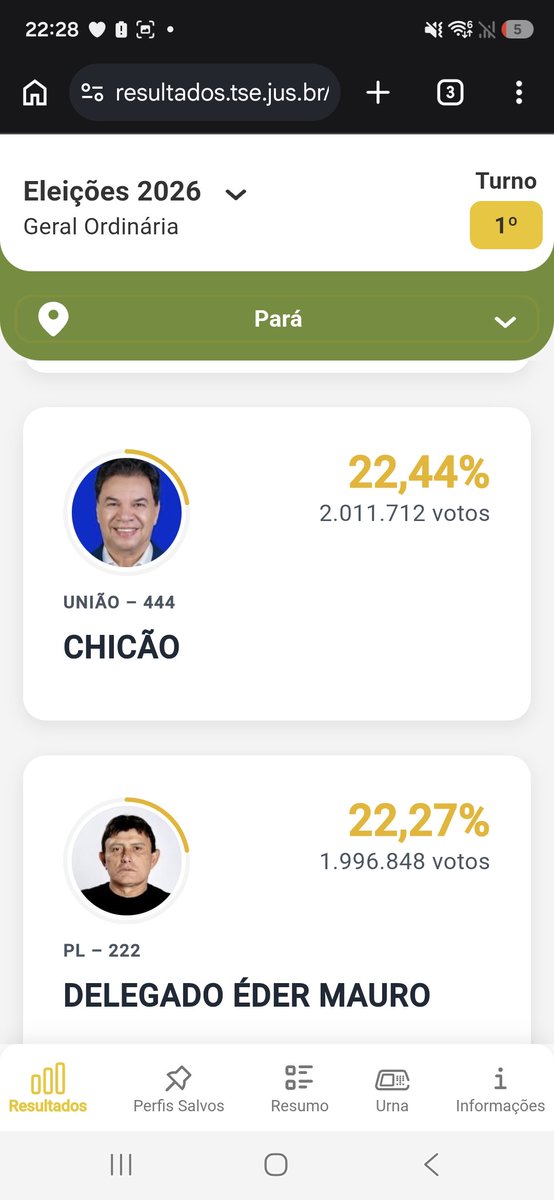Viewport: 554px width, 1200px height.
Task: Tap the Android back navigation button
Action: 431,1164
